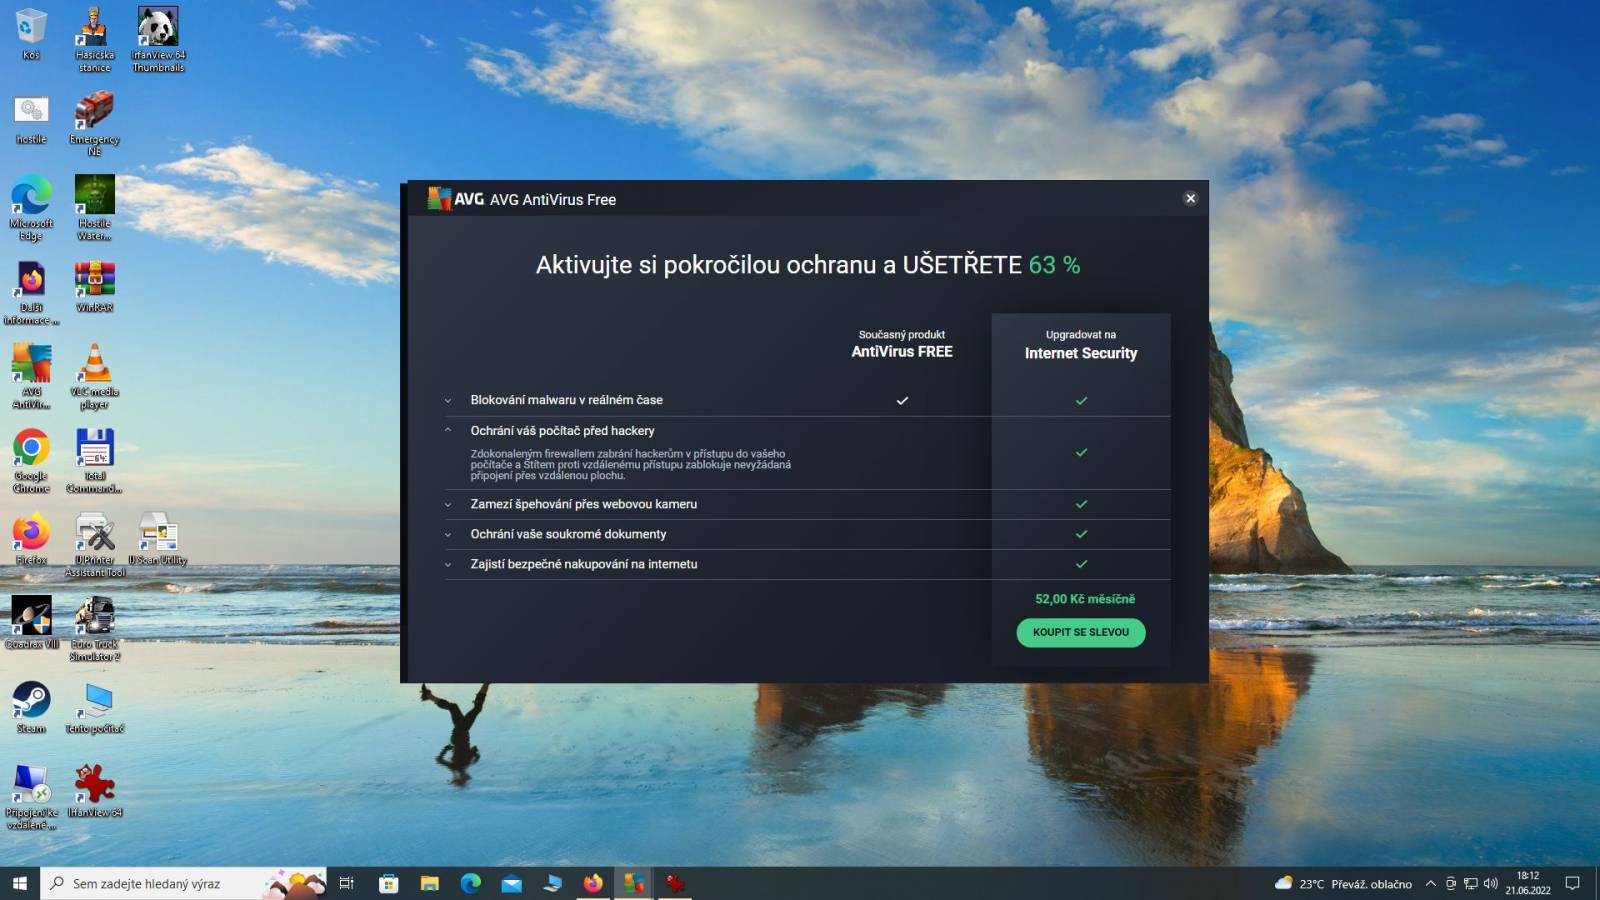Click the taskbar search box
This screenshot has width=1600, height=900.
(183, 883)
